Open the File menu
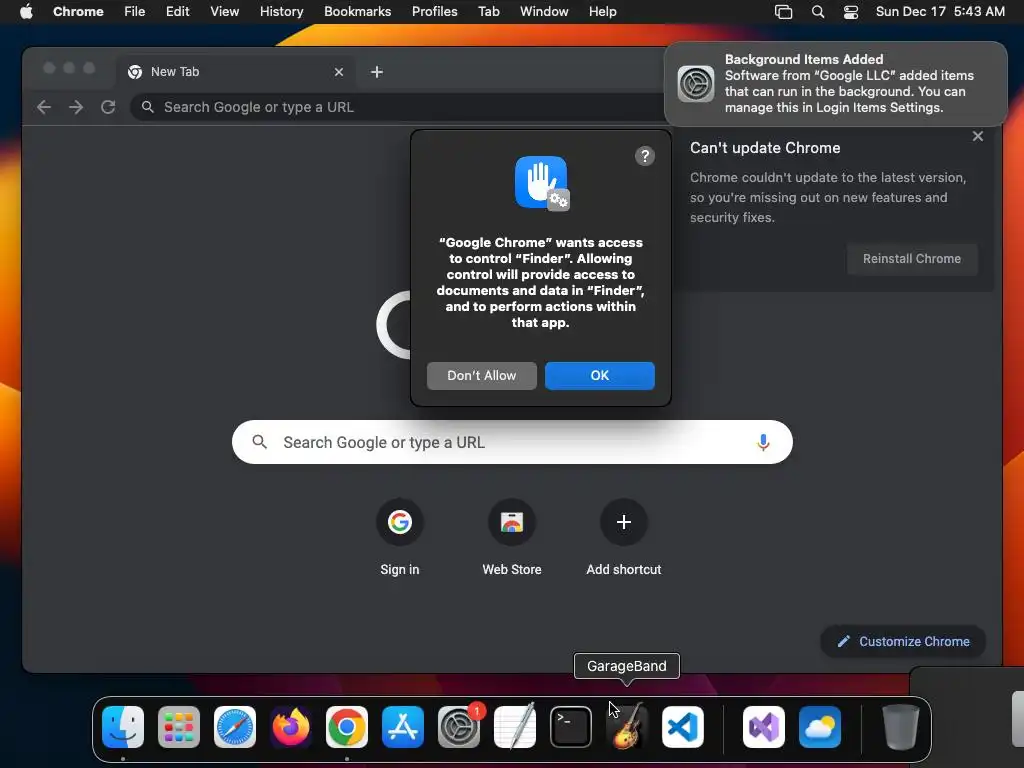1024x768 pixels. [x=135, y=12]
